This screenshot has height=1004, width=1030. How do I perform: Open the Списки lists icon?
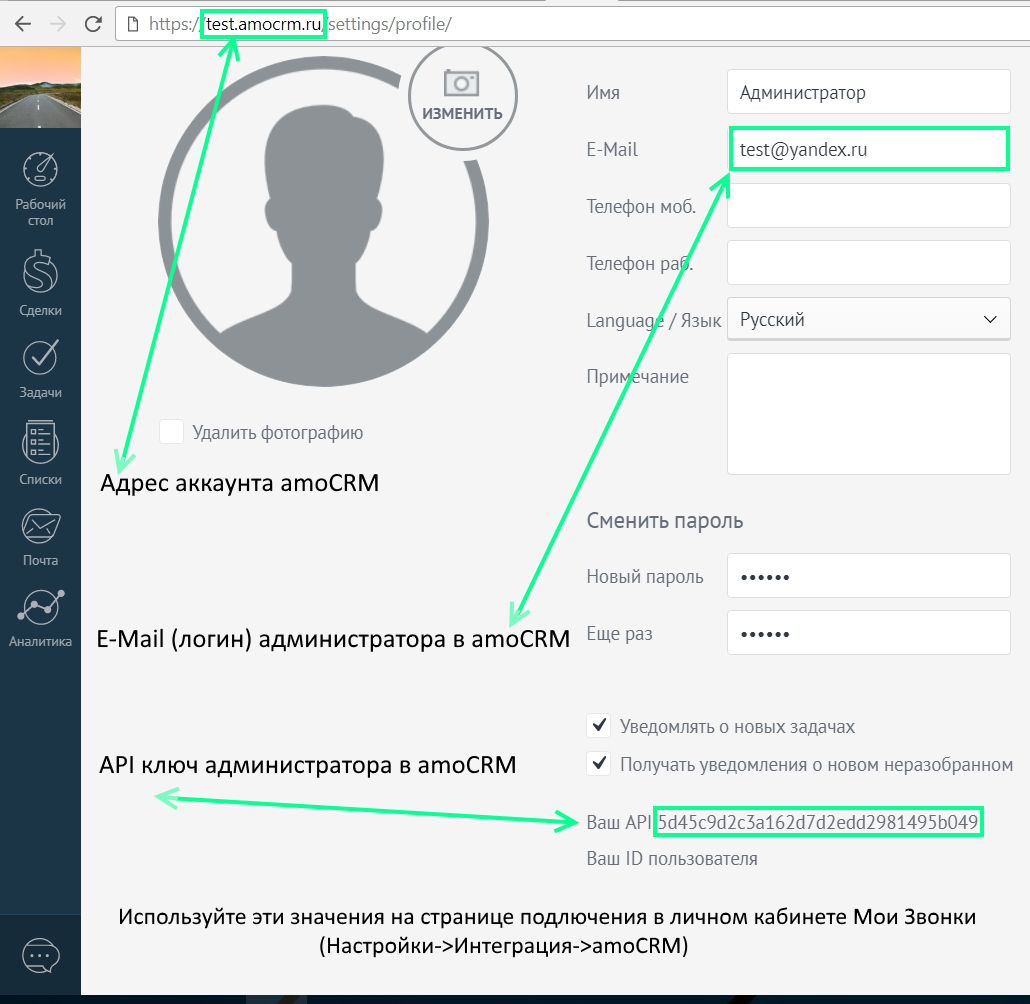(40, 442)
